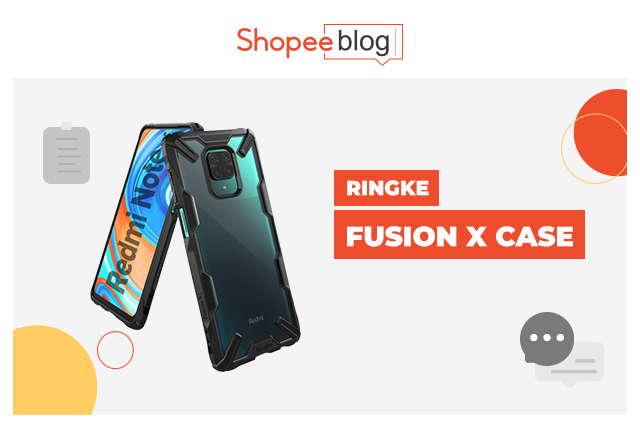Click the gray clipboard icon

click(67, 153)
